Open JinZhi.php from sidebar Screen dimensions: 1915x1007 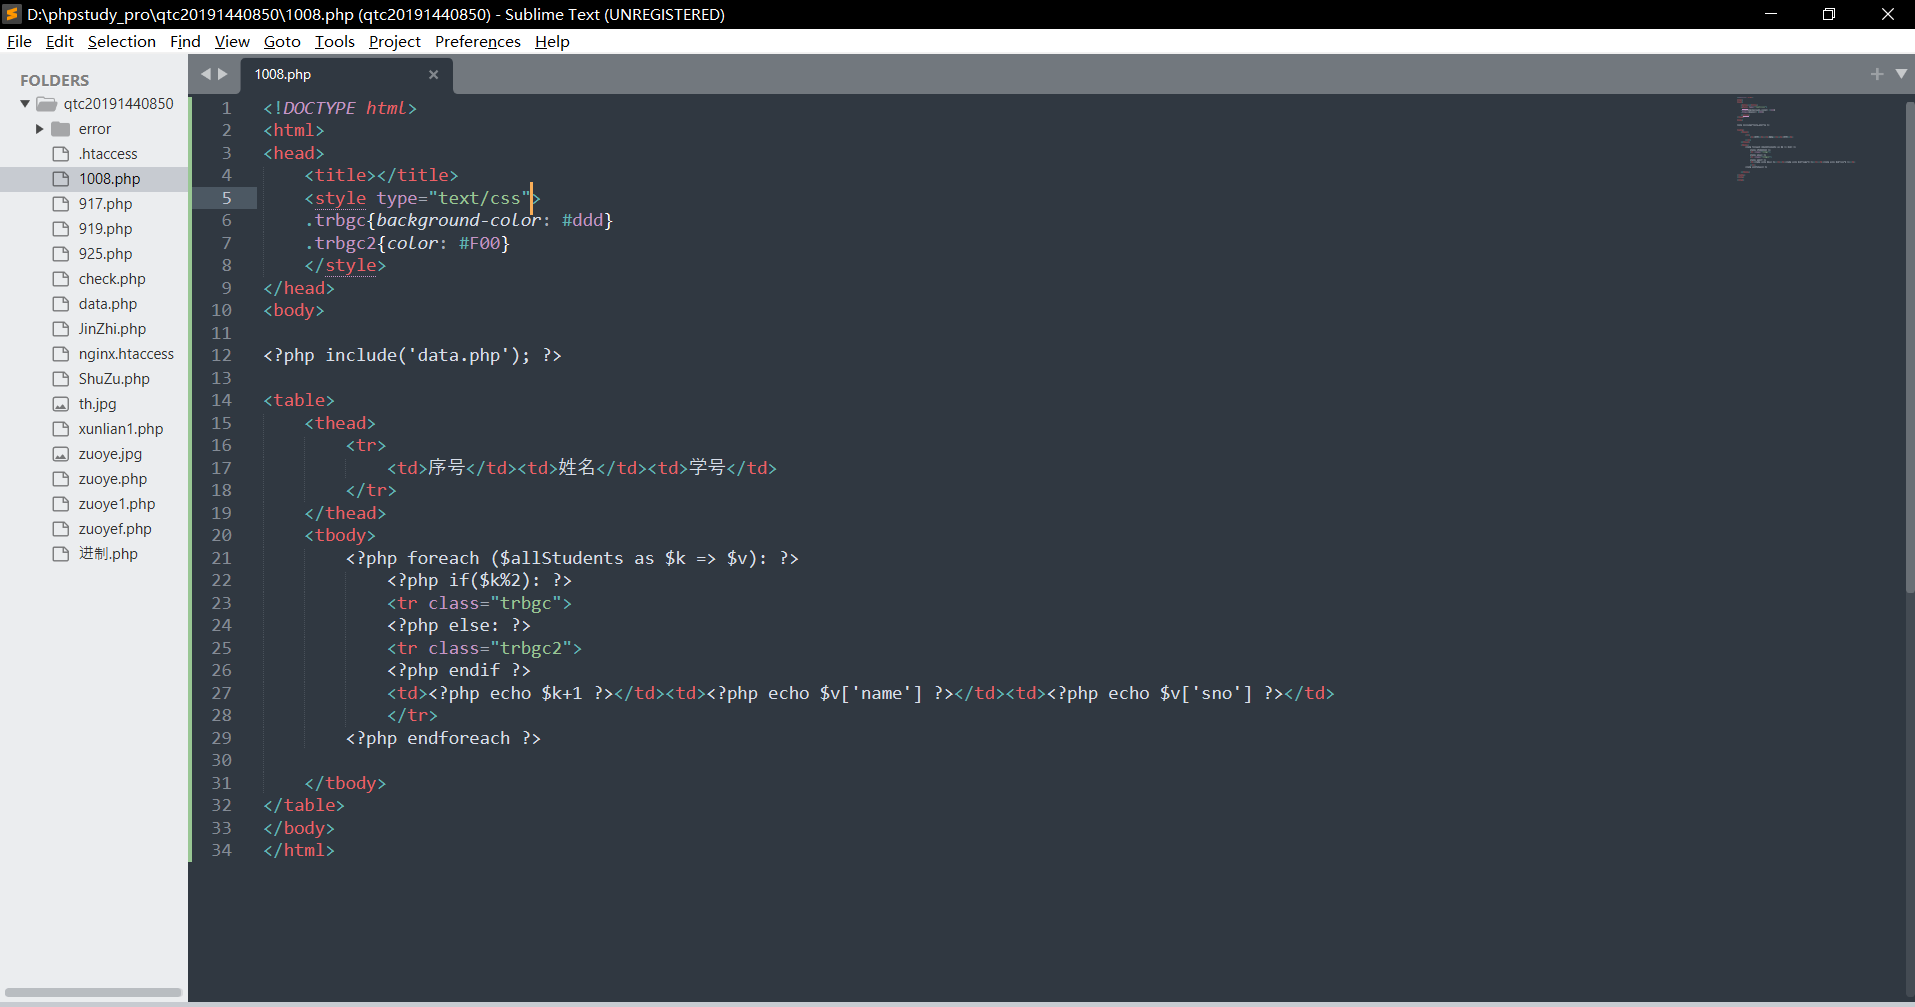pos(112,329)
